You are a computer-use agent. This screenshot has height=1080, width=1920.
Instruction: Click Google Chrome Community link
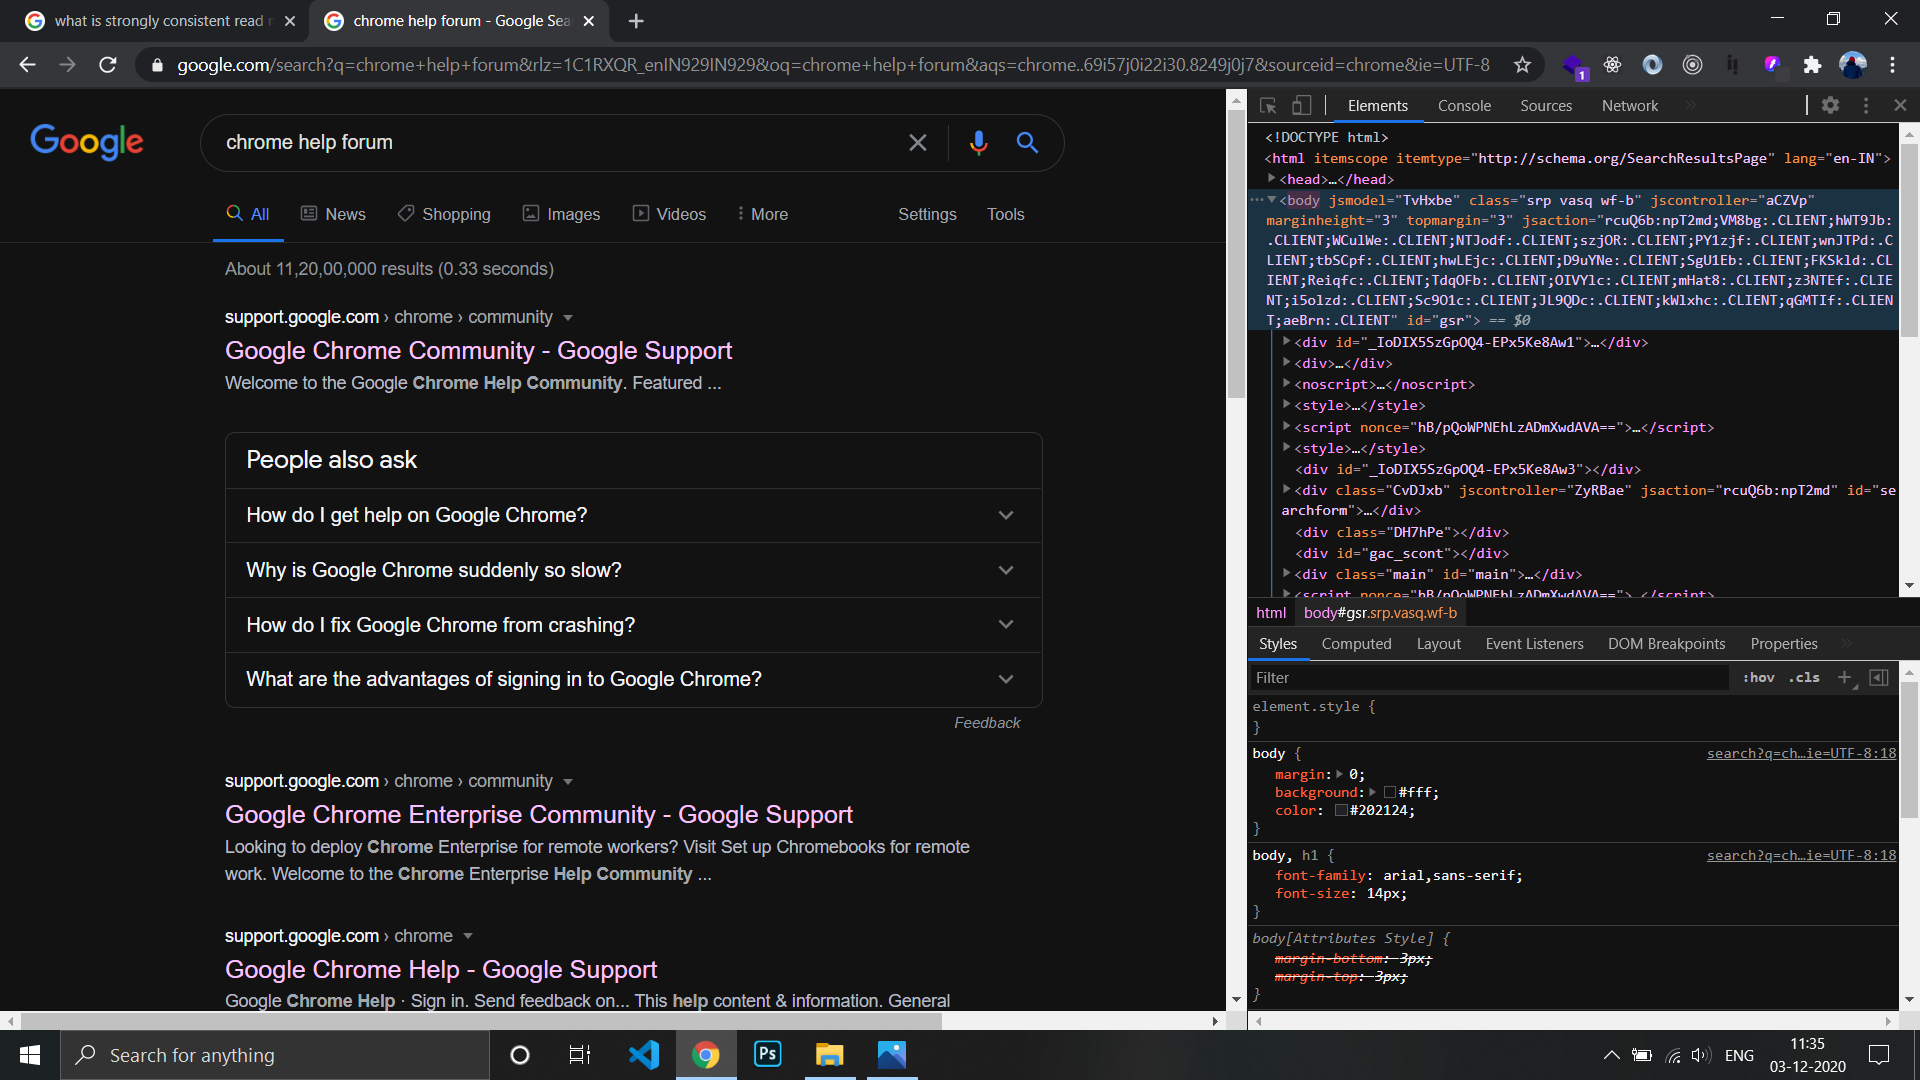click(479, 351)
